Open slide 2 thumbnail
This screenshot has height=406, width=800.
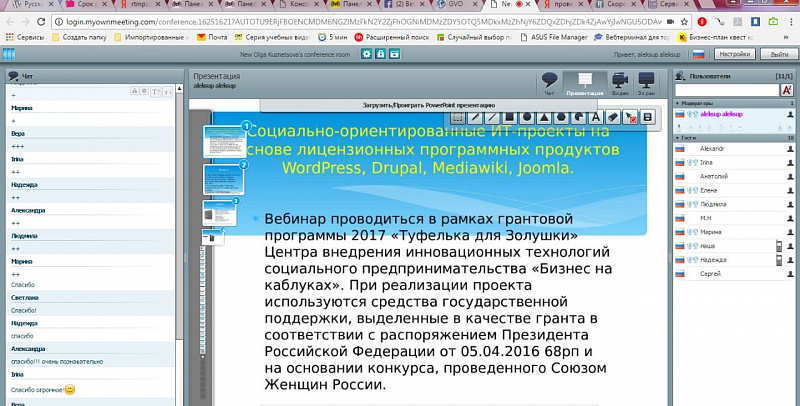pyautogui.click(x=223, y=179)
